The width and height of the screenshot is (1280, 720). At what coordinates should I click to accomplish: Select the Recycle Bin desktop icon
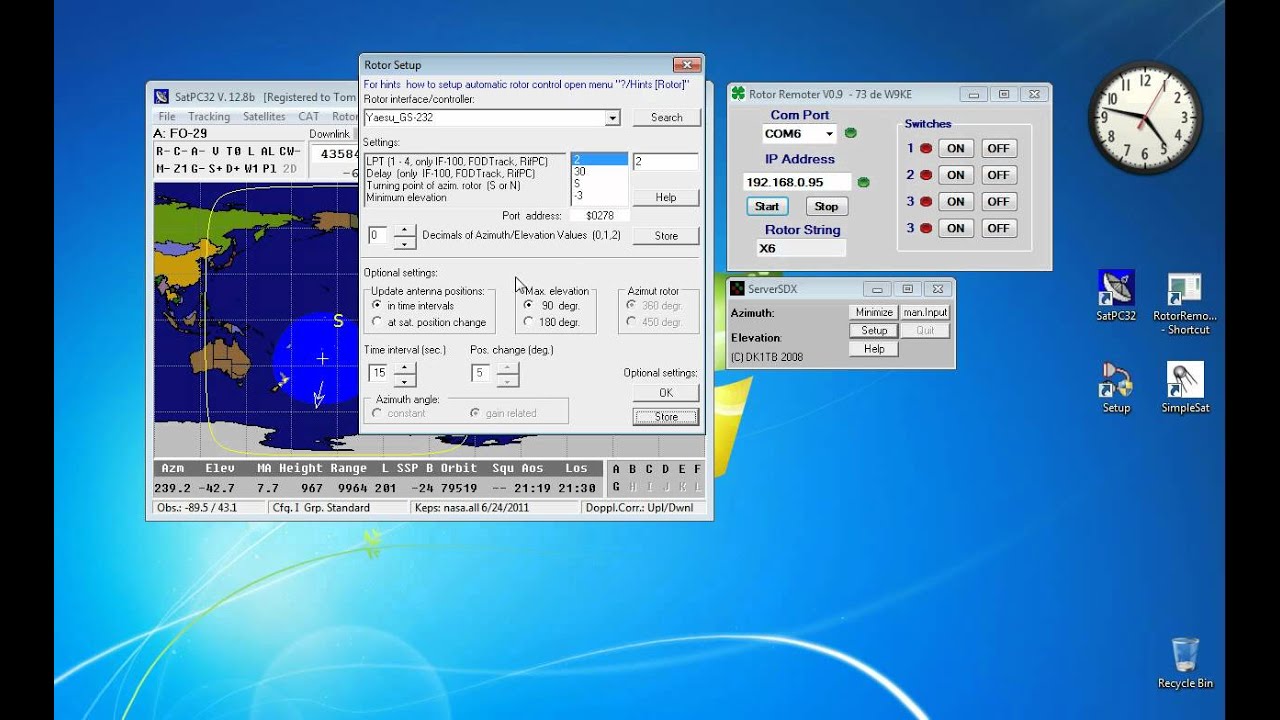click(1185, 662)
